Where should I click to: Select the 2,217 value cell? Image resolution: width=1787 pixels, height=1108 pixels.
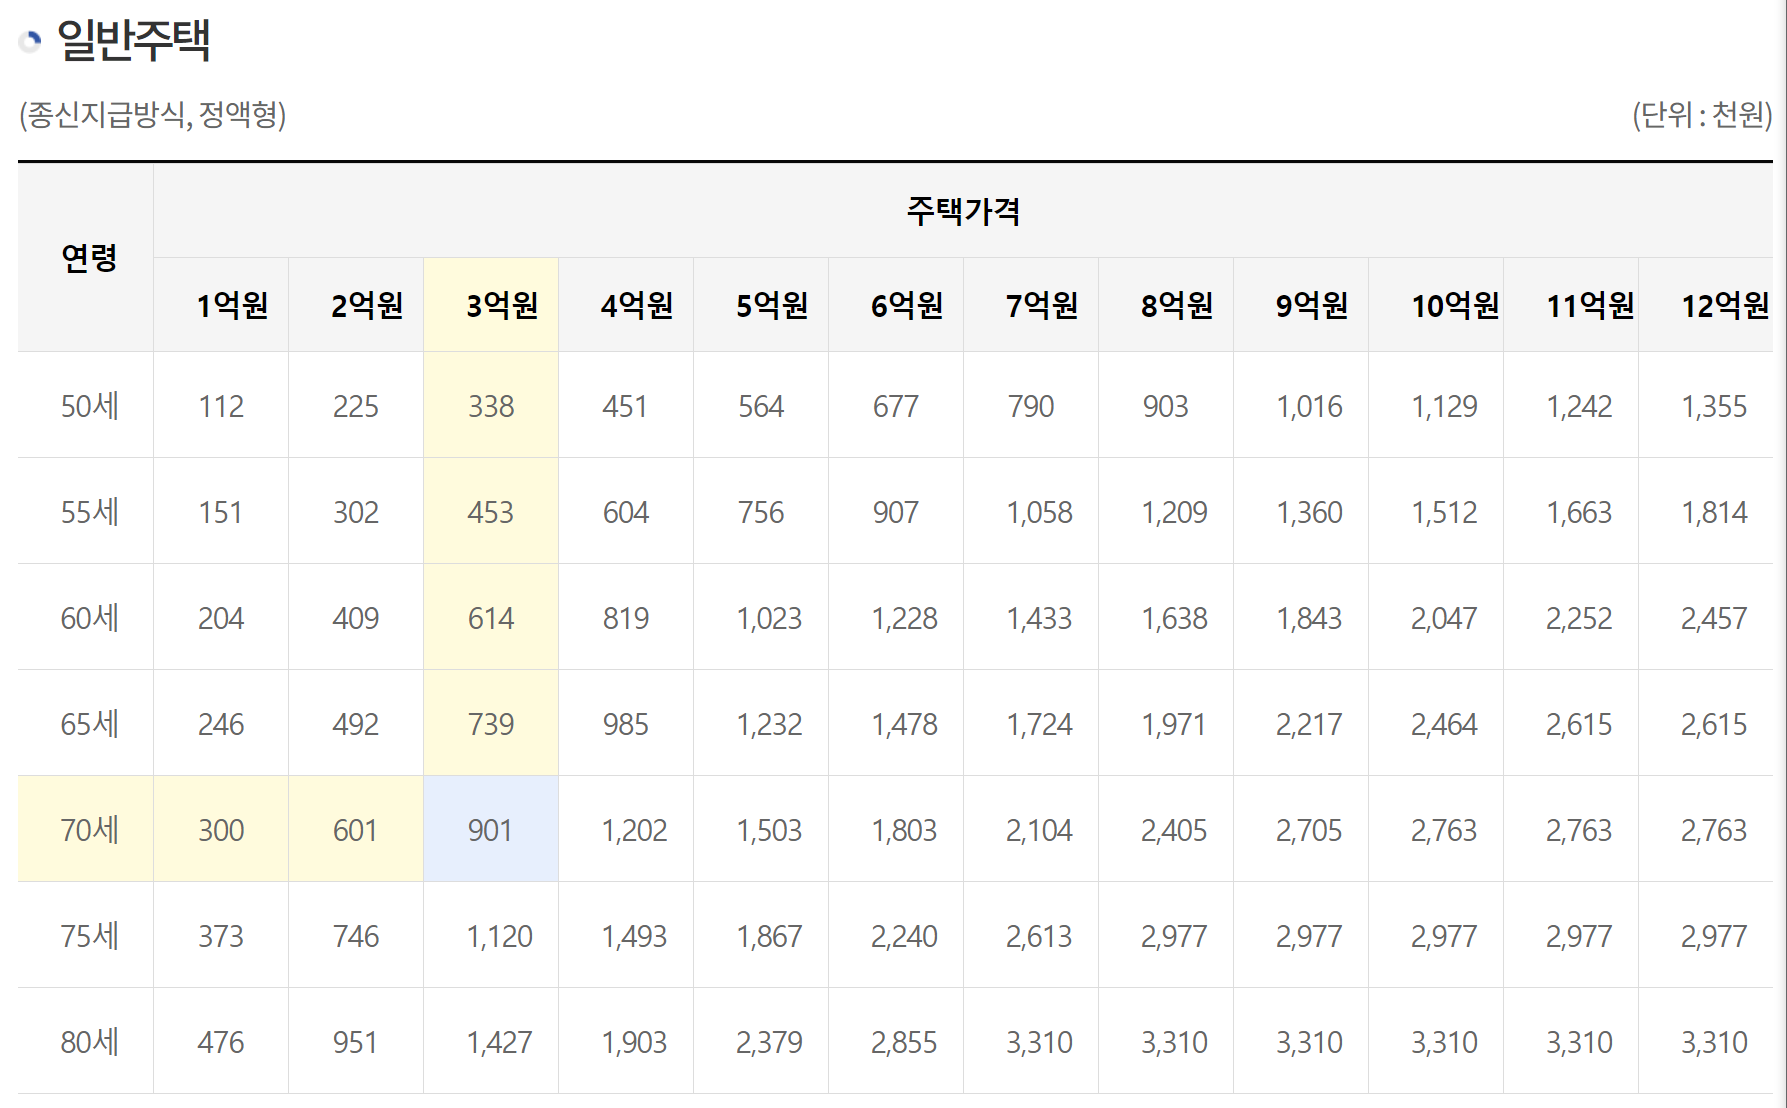coord(1301,723)
